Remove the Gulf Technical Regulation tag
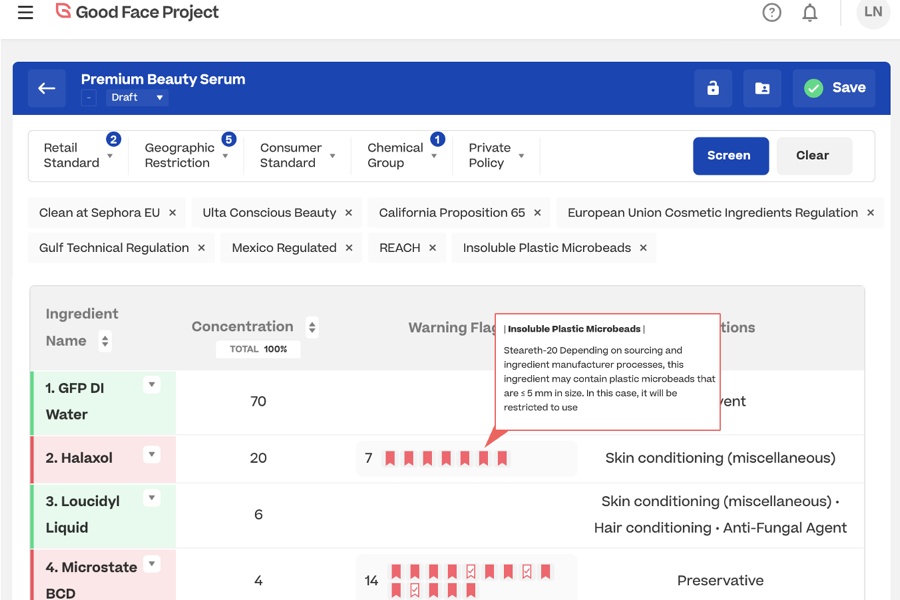 (201, 248)
